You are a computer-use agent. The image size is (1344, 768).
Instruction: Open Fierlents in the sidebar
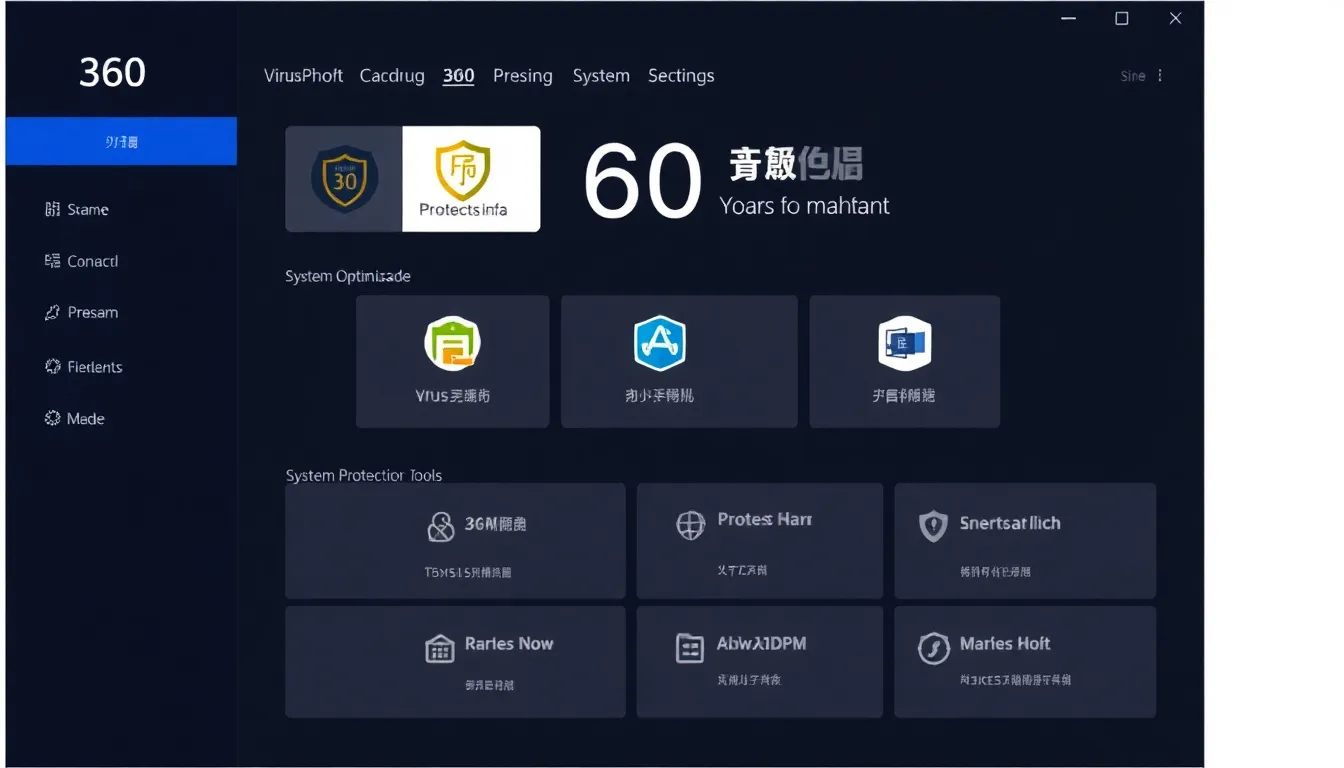[95, 367]
